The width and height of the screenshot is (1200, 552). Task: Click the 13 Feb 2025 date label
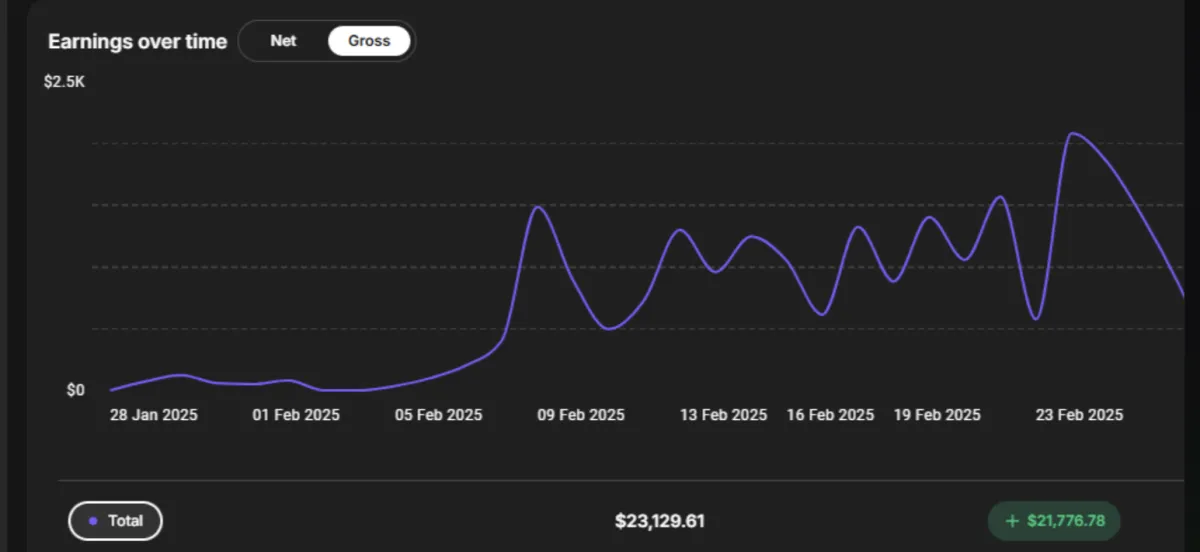tap(723, 415)
